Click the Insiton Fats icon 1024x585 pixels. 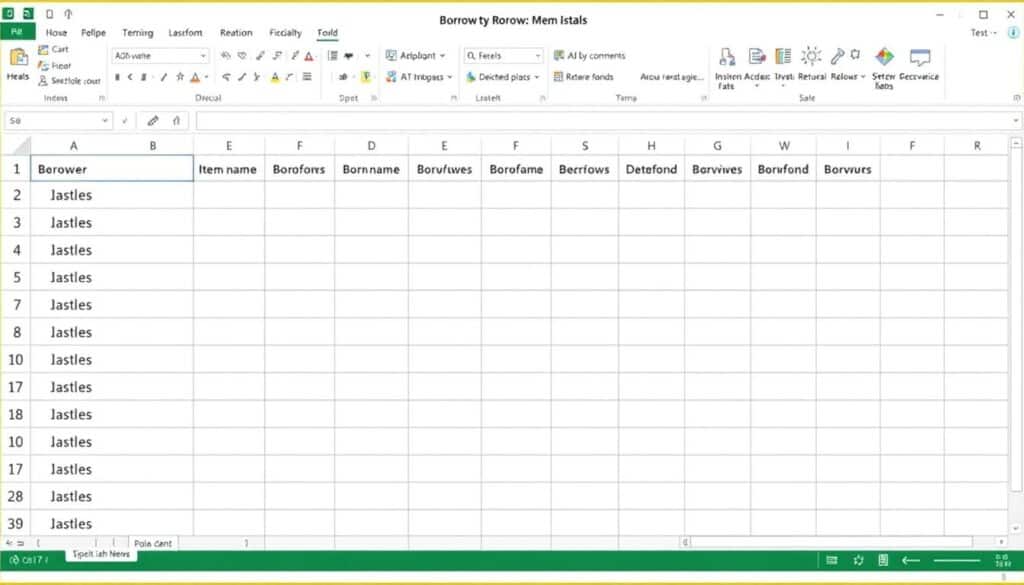click(727, 57)
